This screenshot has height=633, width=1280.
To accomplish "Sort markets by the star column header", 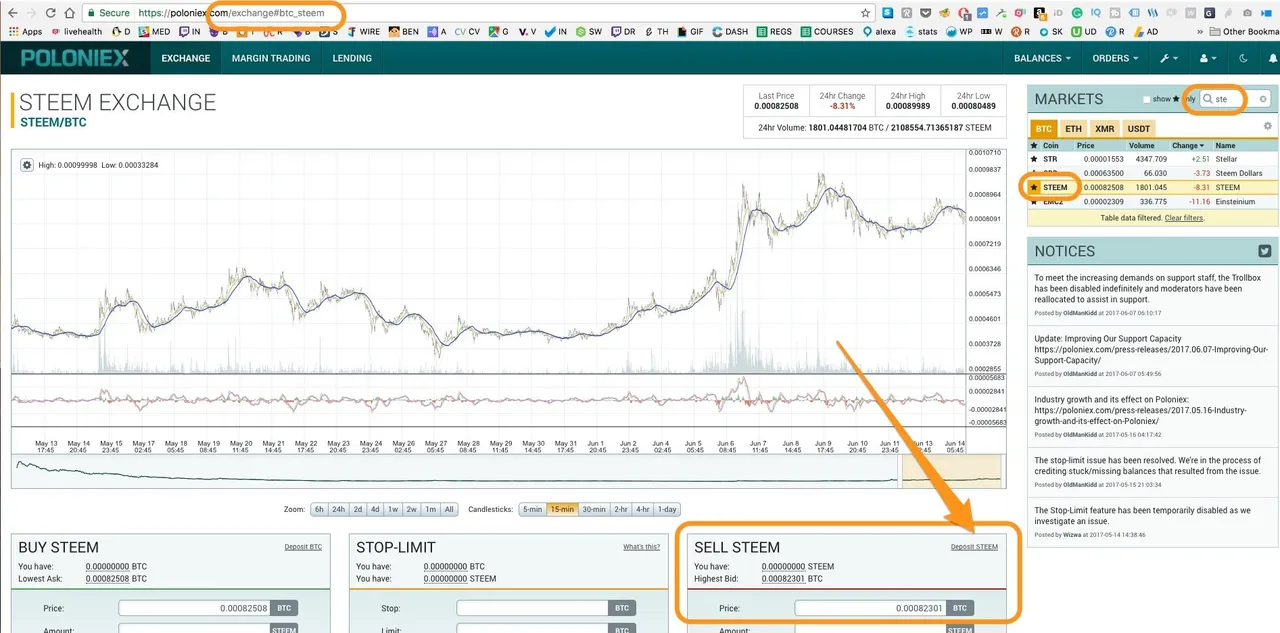I will [1035, 145].
